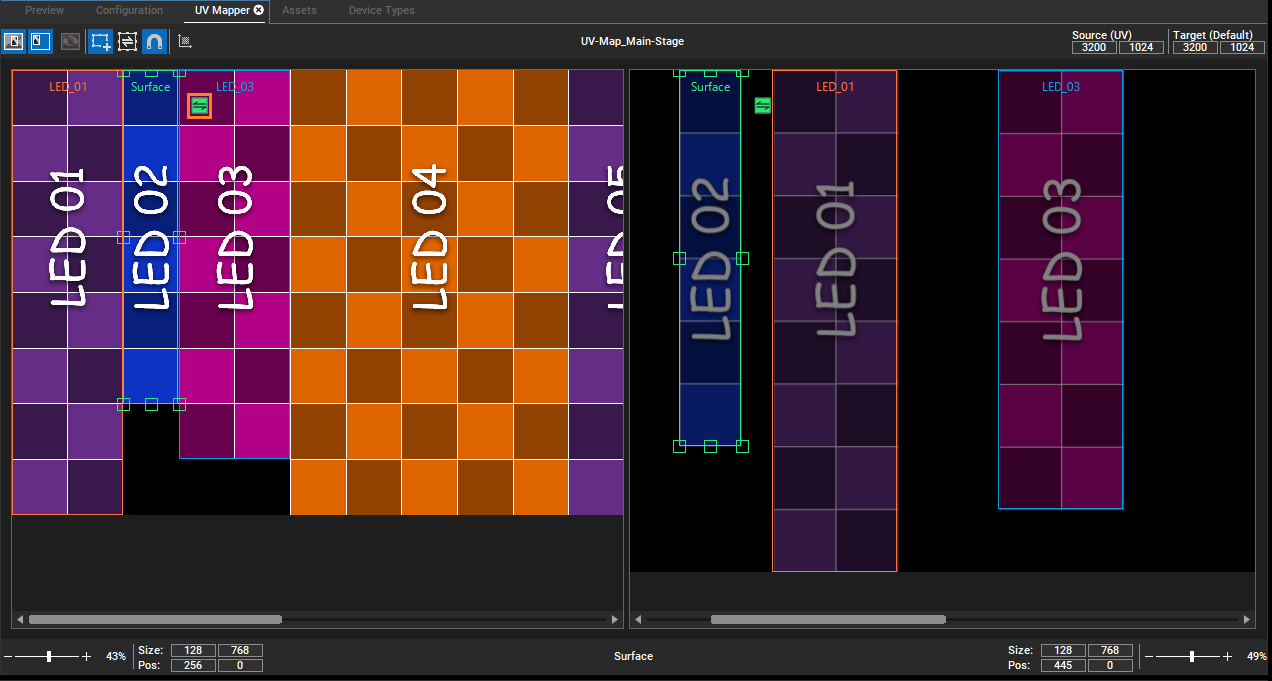Click left scroll arrow of target view
The image size is (1272, 681).
click(638, 620)
